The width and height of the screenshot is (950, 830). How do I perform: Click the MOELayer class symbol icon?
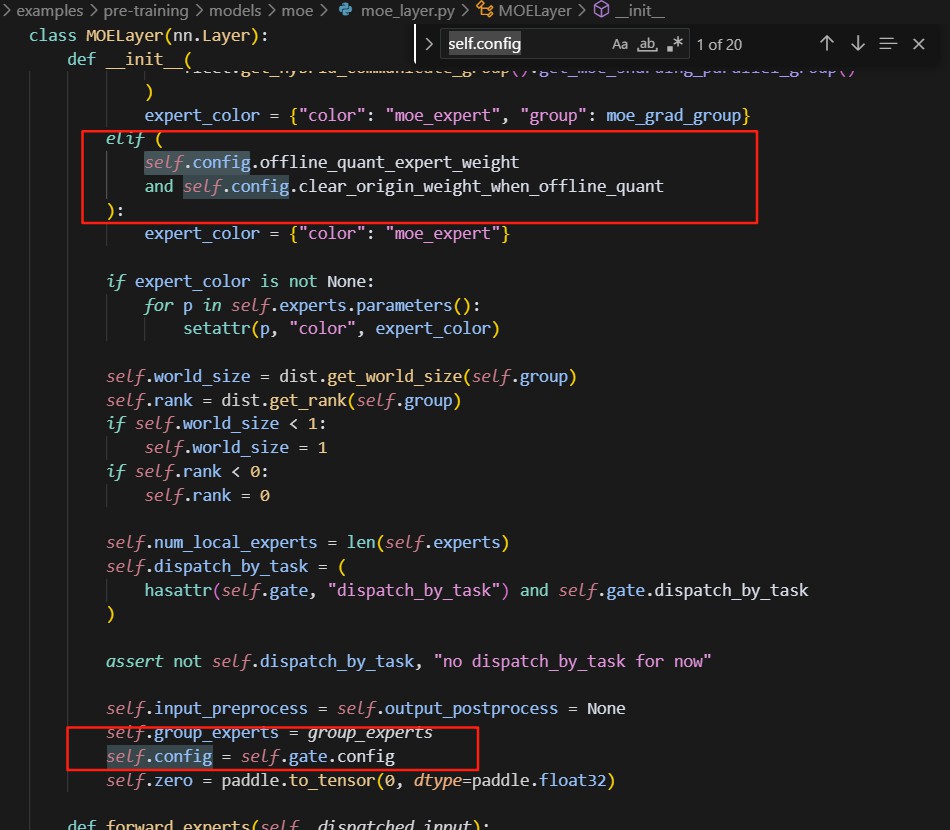point(484,10)
